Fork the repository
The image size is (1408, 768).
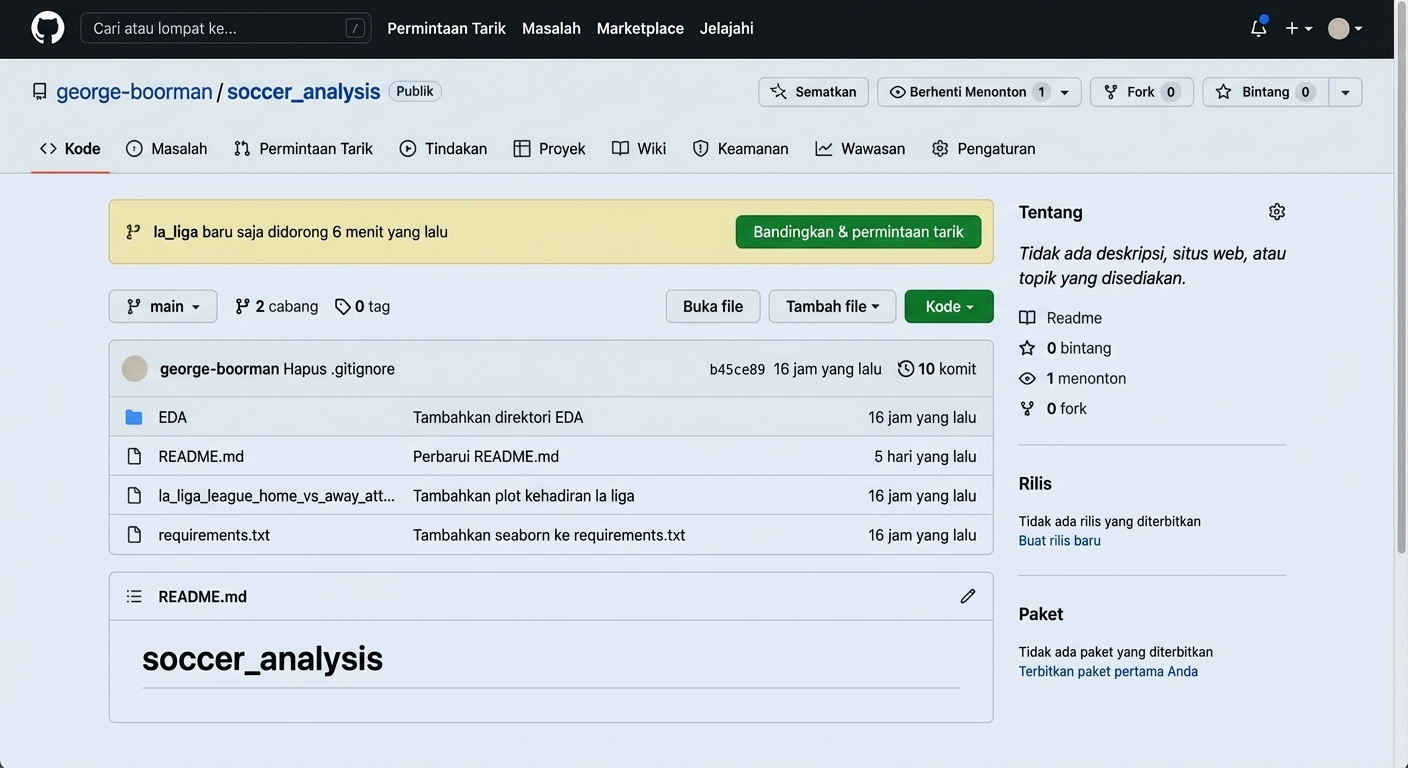point(1142,92)
